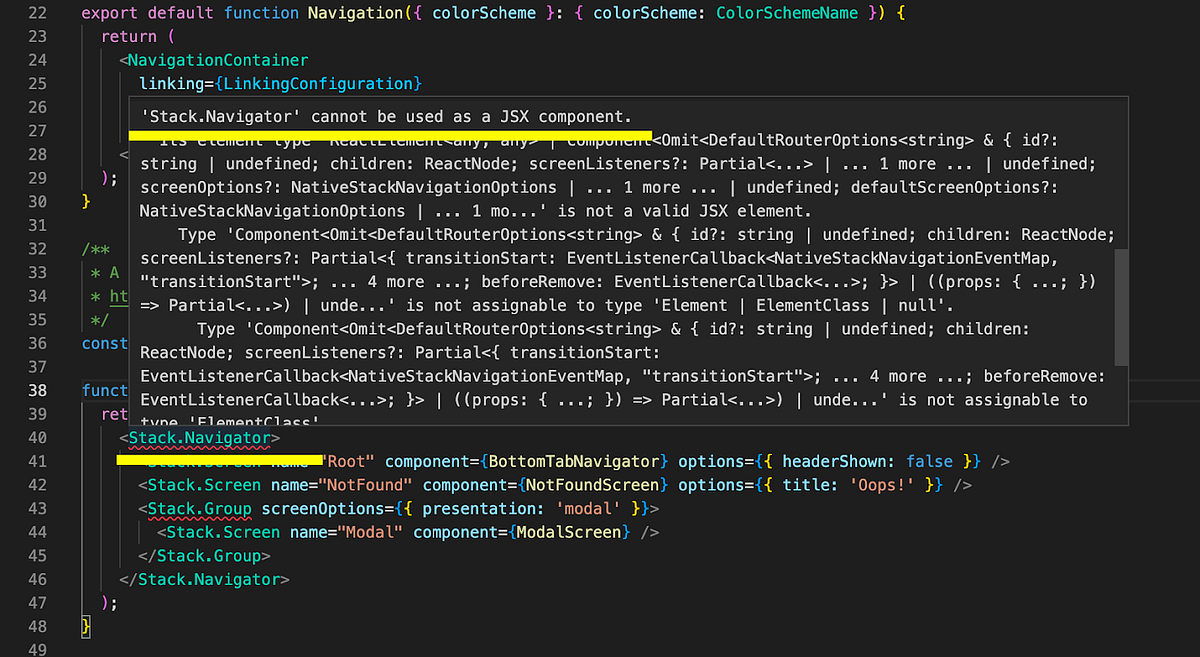1200x657 pixels.
Task: Click line number 40 in the gutter
Action: (37, 437)
